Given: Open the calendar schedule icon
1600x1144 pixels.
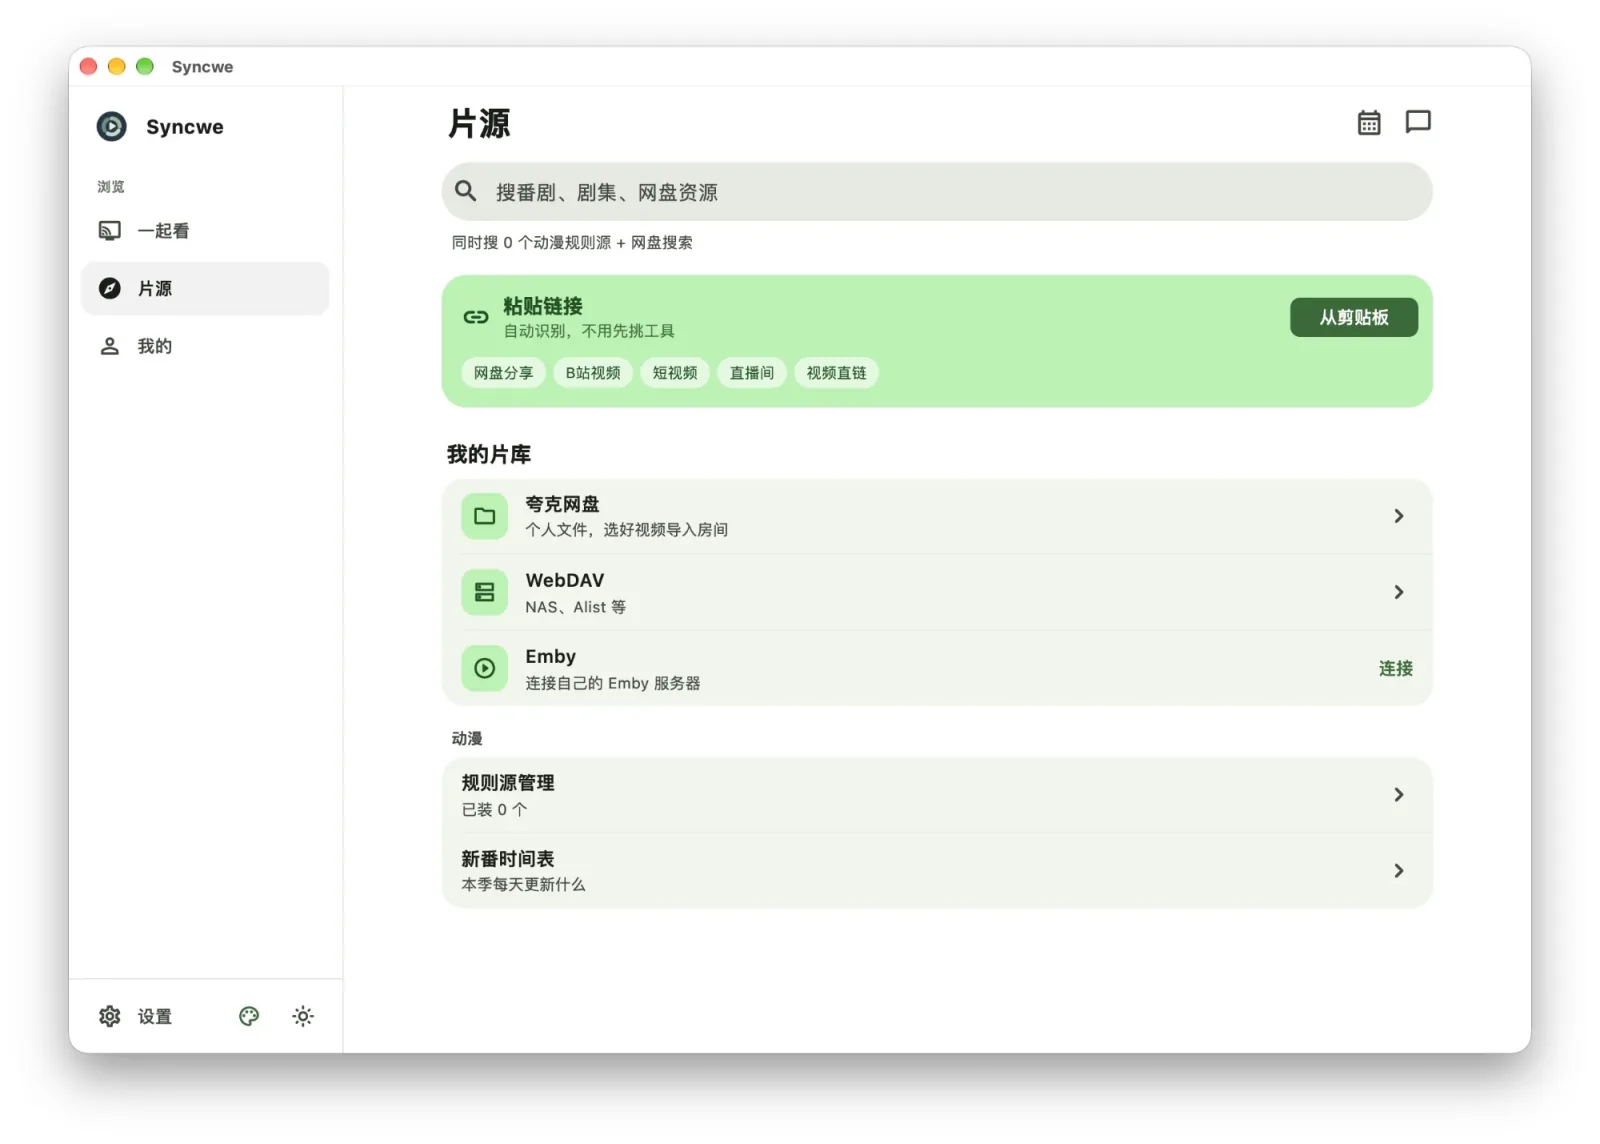Looking at the screenshot, I should (1369, 122).
